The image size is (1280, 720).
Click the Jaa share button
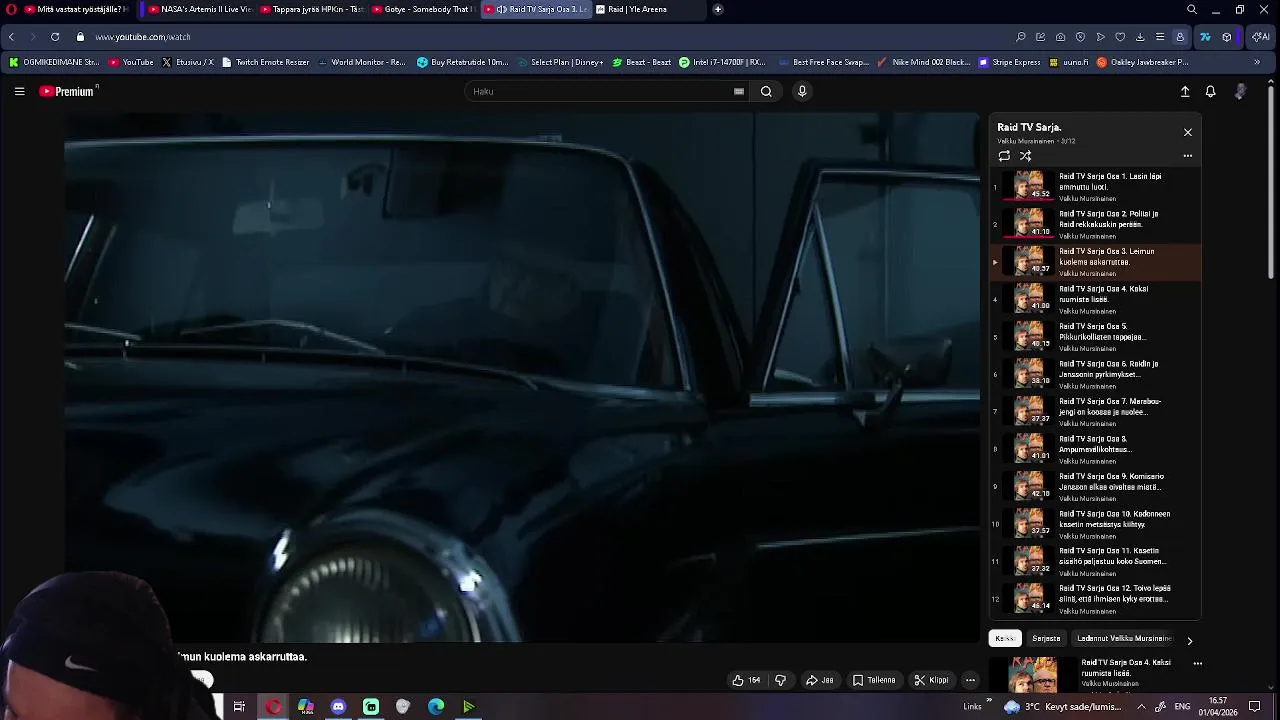pos(820,680)
